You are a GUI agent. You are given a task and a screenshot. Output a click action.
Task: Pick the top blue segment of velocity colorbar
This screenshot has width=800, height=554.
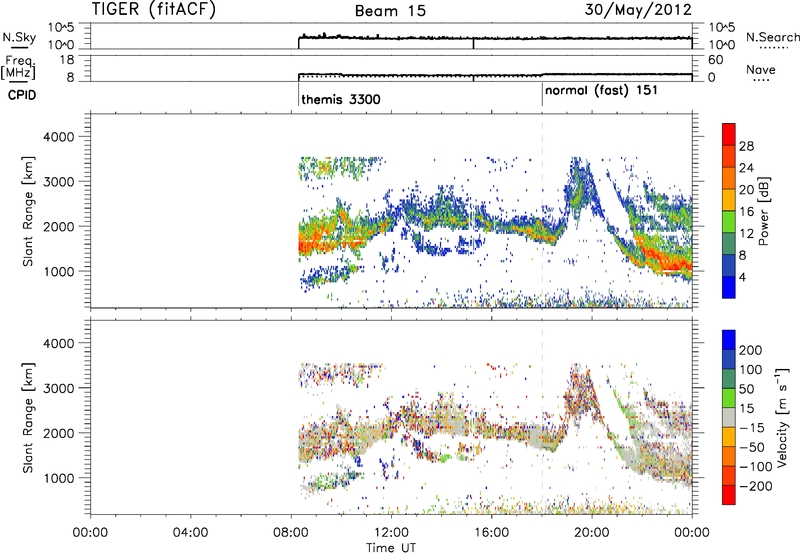coord(729,340)
